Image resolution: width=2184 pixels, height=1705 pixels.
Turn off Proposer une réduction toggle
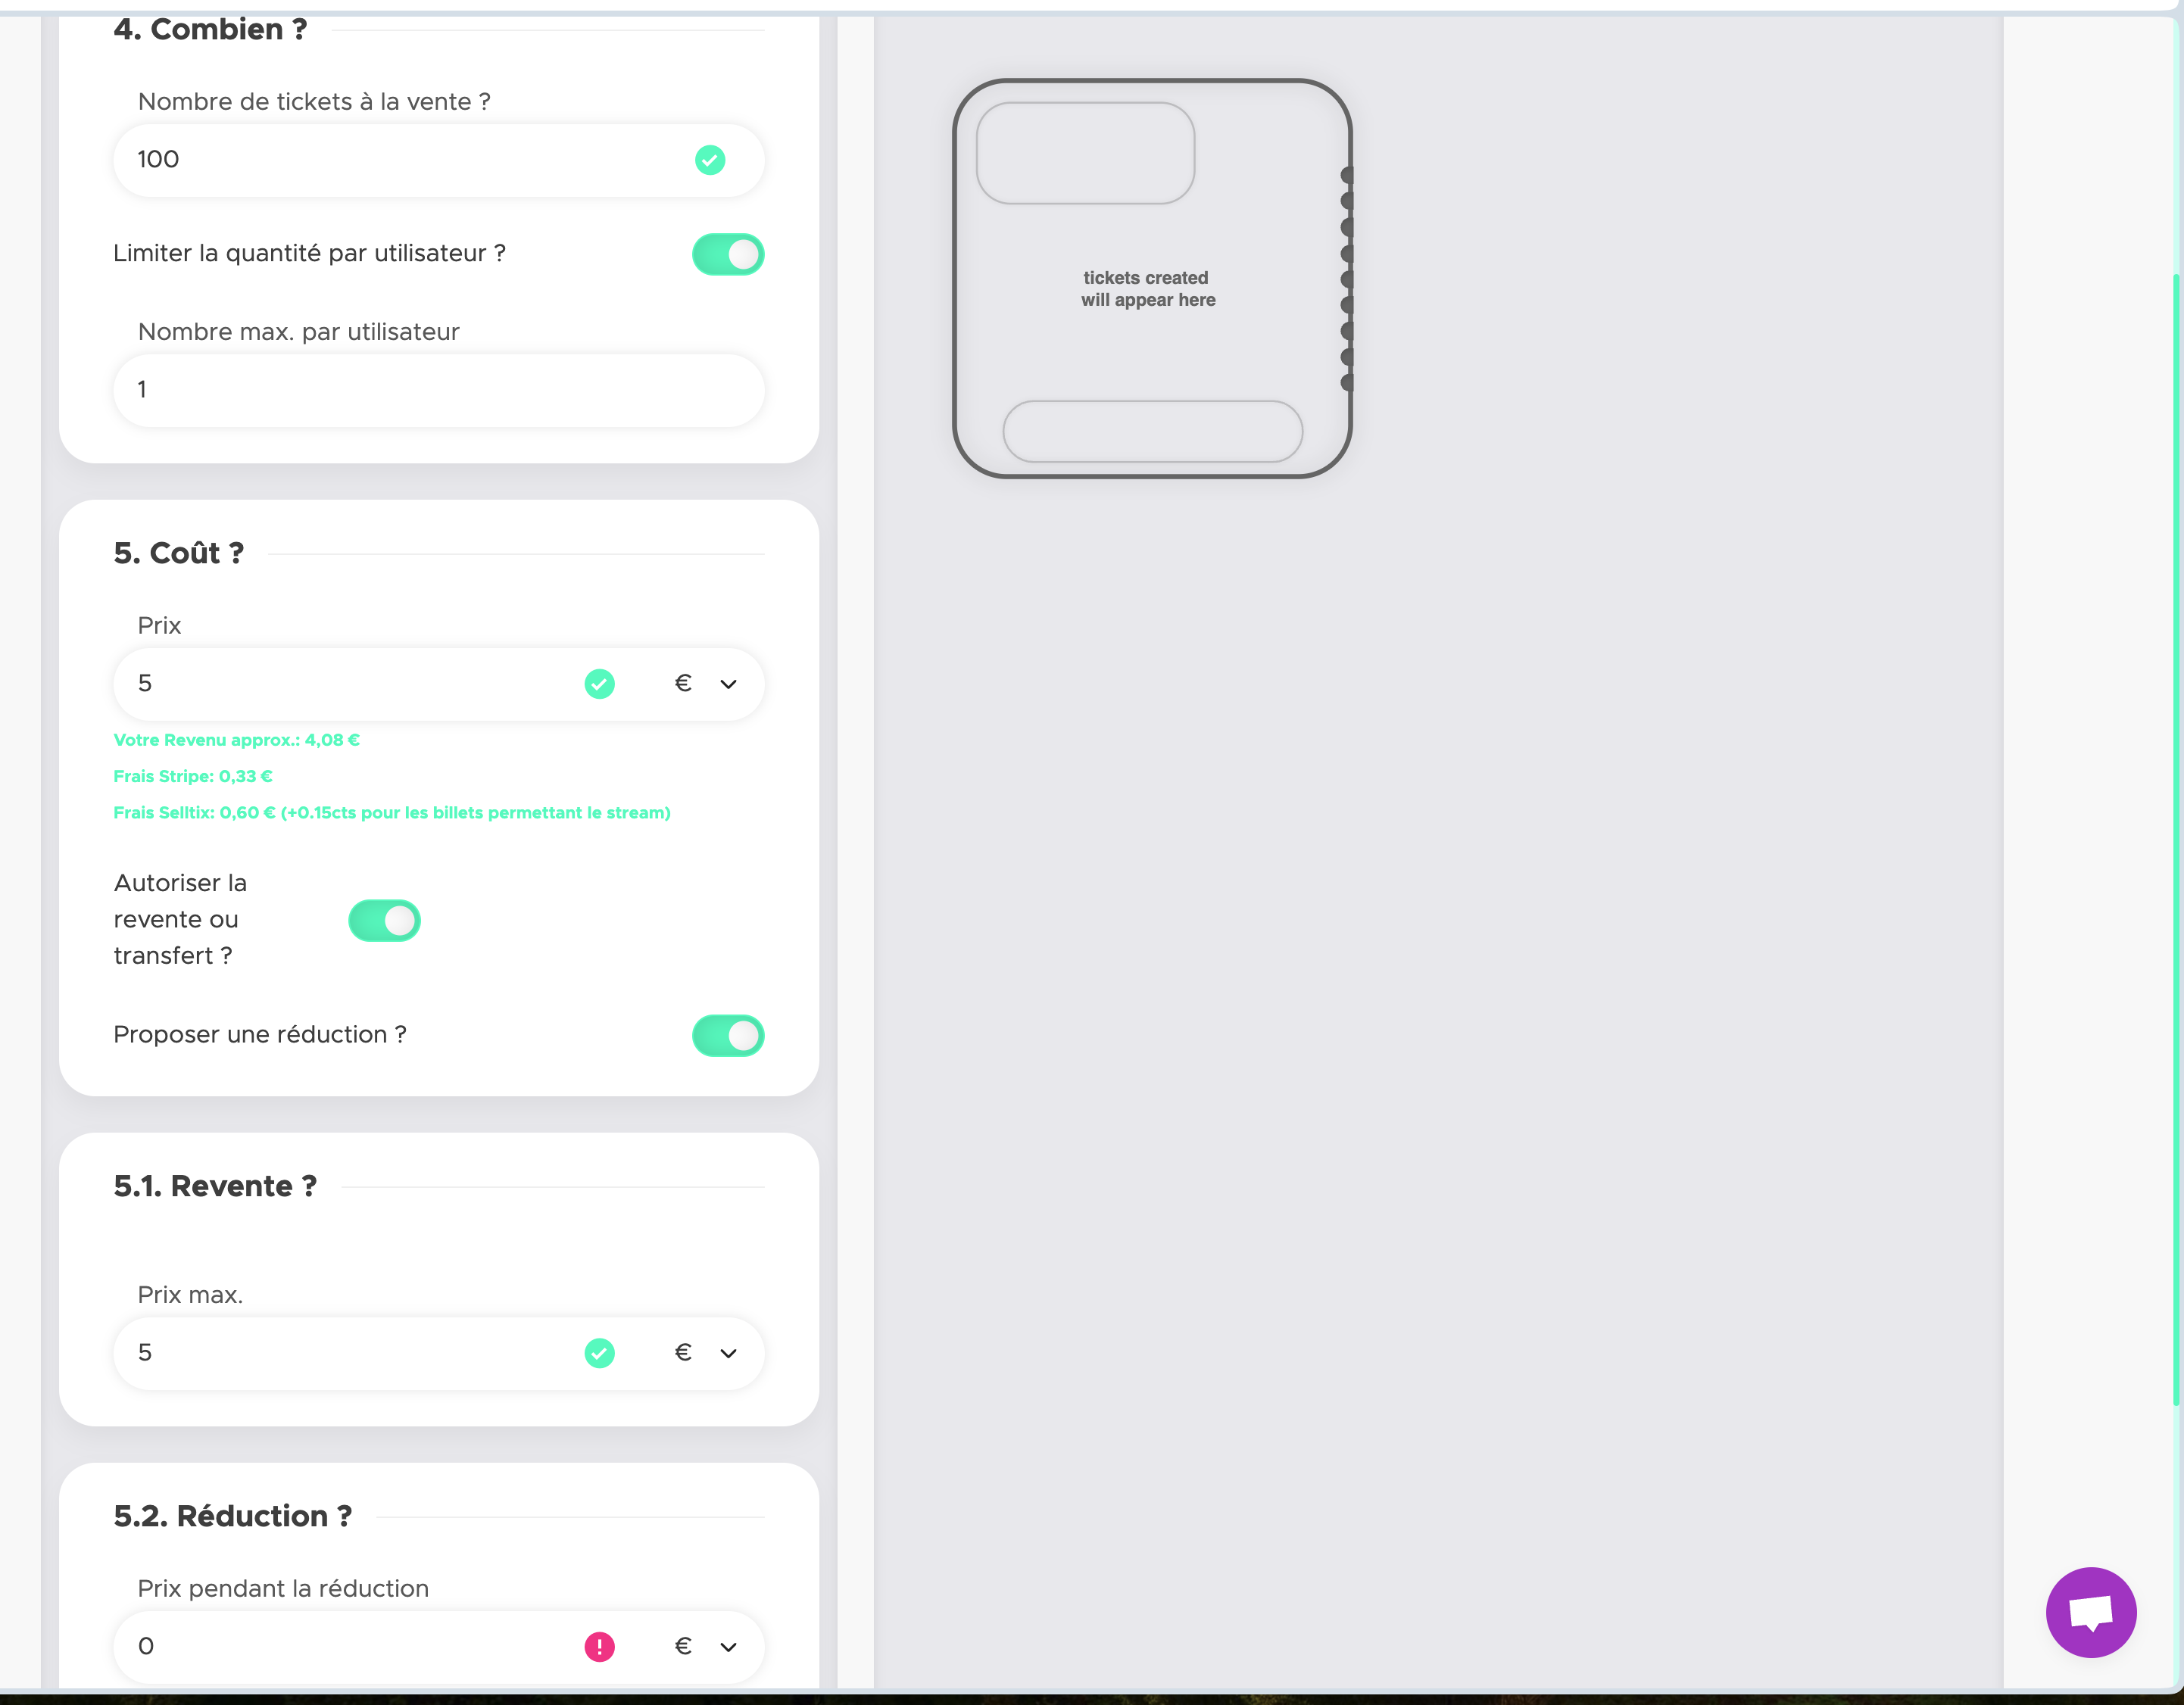tap(728, 1035)
